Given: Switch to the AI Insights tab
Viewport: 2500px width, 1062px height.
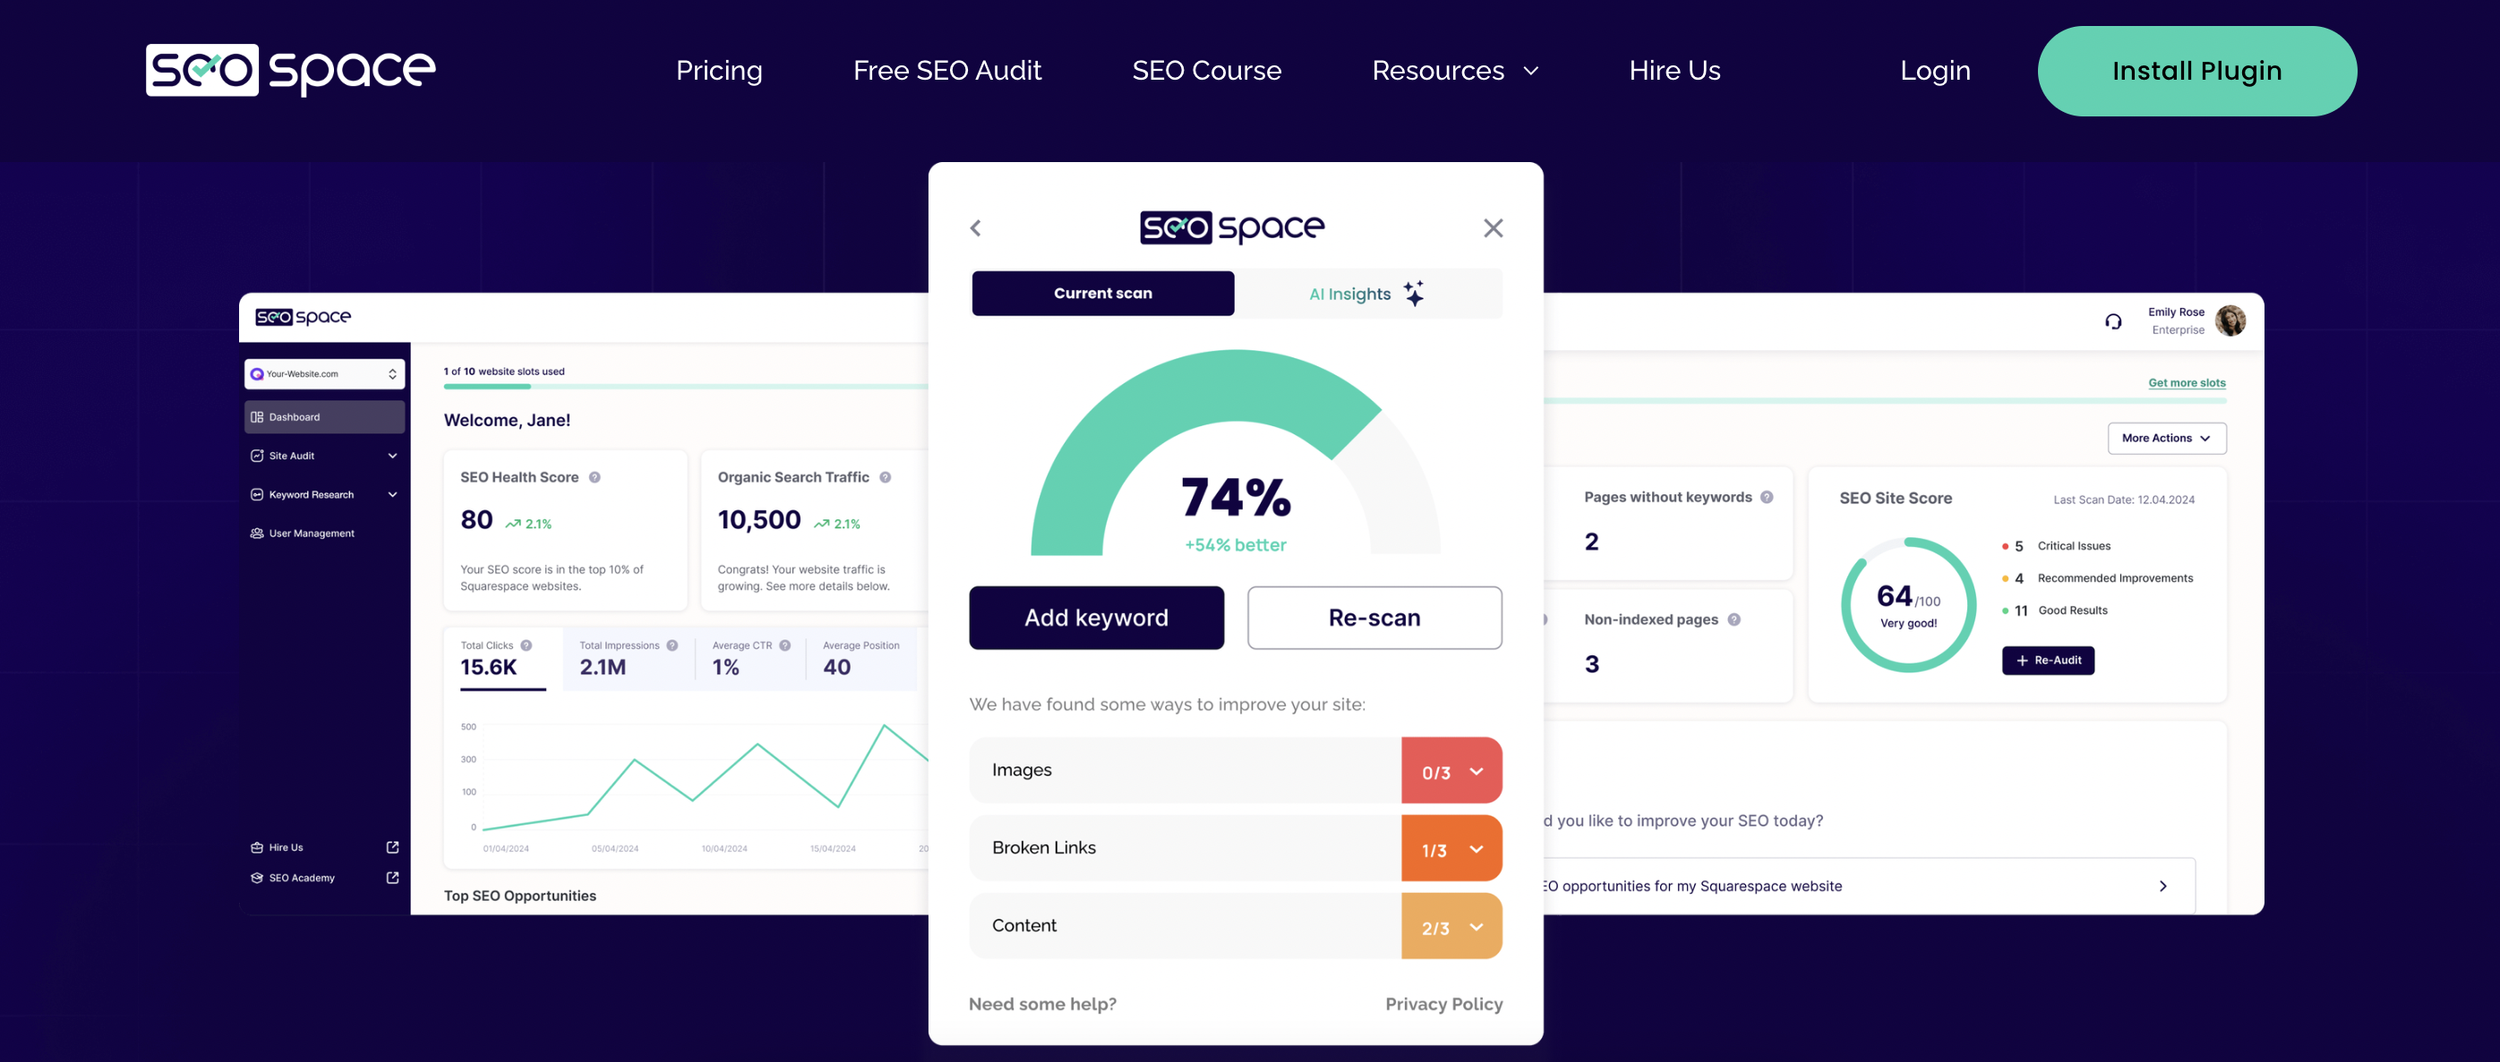Looking at the screenshot, I should point(1368,294).
